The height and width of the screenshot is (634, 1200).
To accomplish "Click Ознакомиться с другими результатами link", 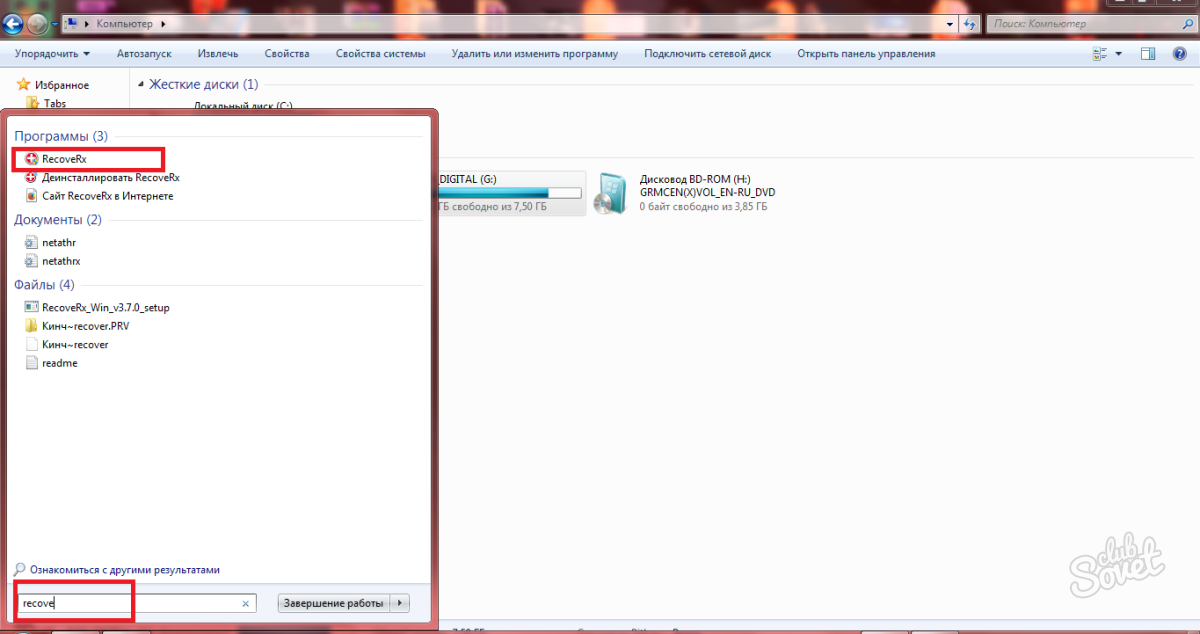I will (124, 570).
